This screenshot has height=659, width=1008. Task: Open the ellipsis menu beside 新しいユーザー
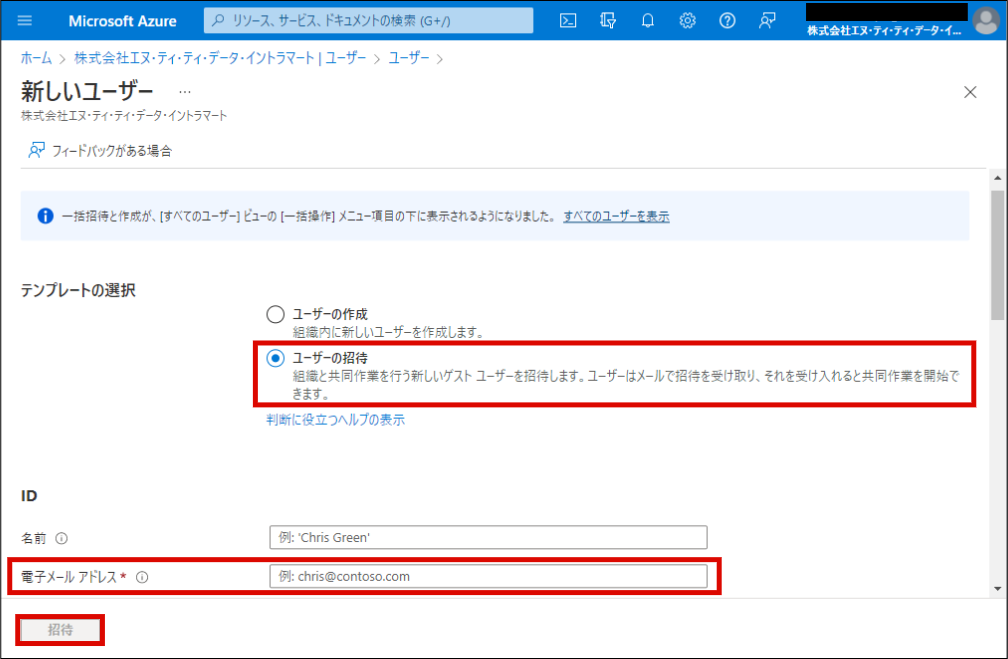[x=184, y=92]
